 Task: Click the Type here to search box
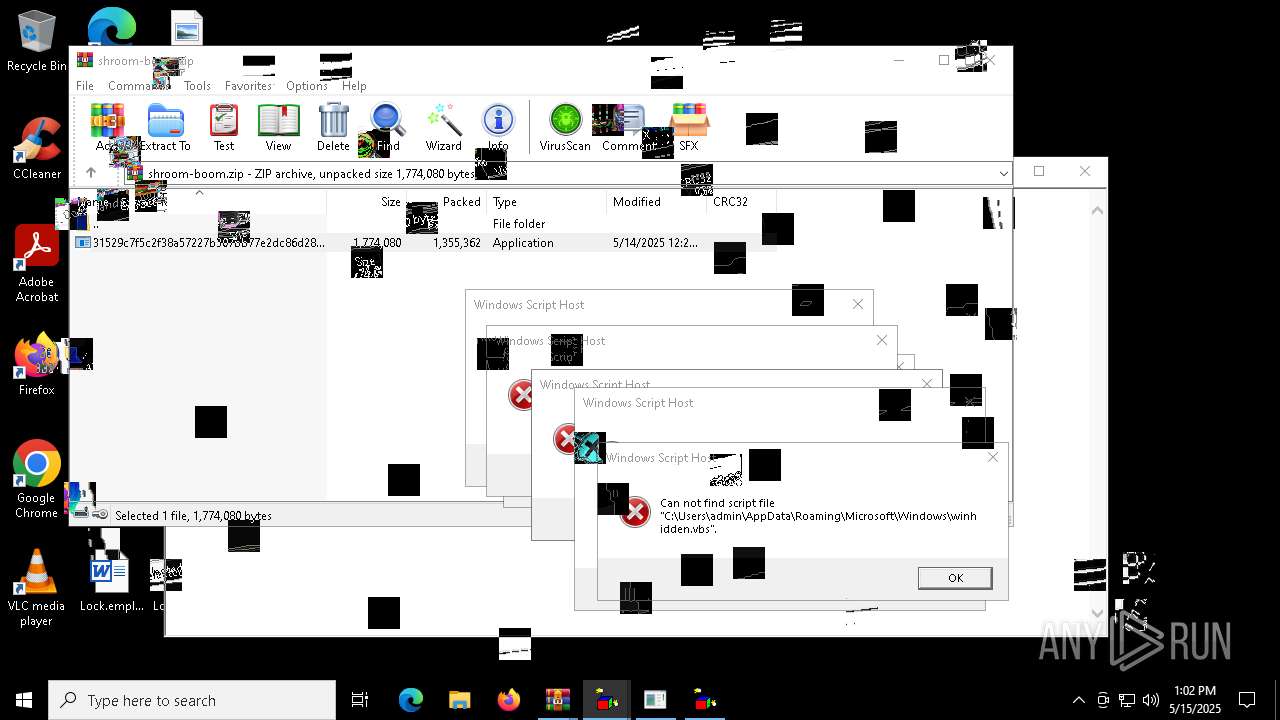192,700
